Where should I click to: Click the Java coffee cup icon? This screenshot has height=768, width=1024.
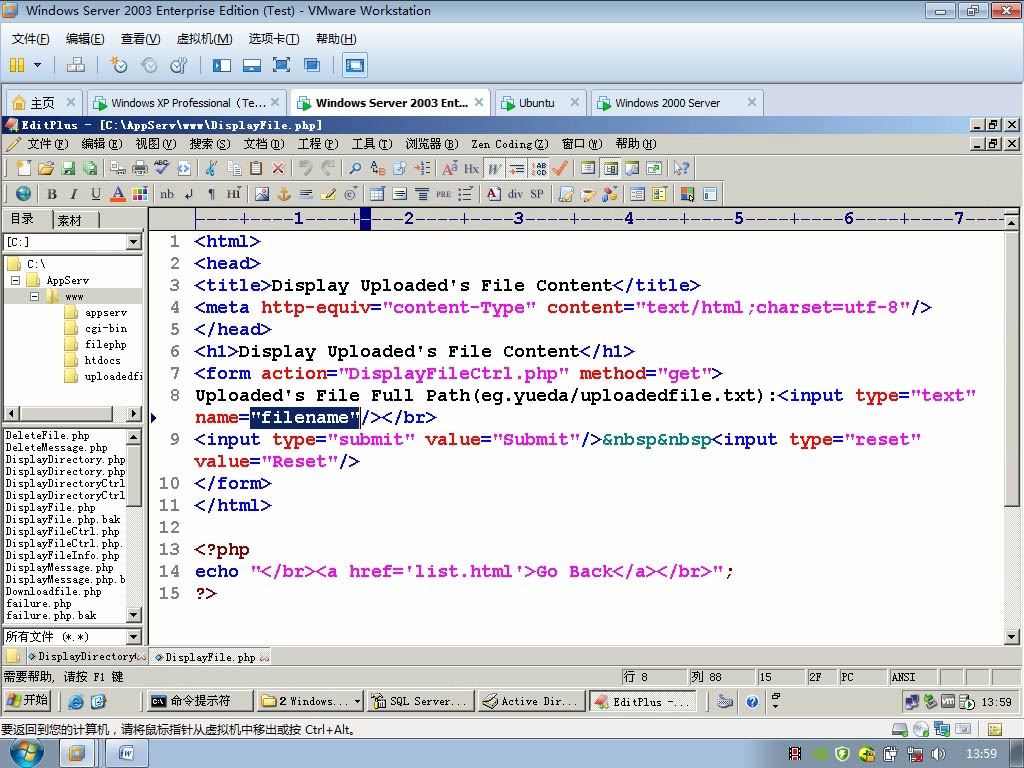[588, 194]
